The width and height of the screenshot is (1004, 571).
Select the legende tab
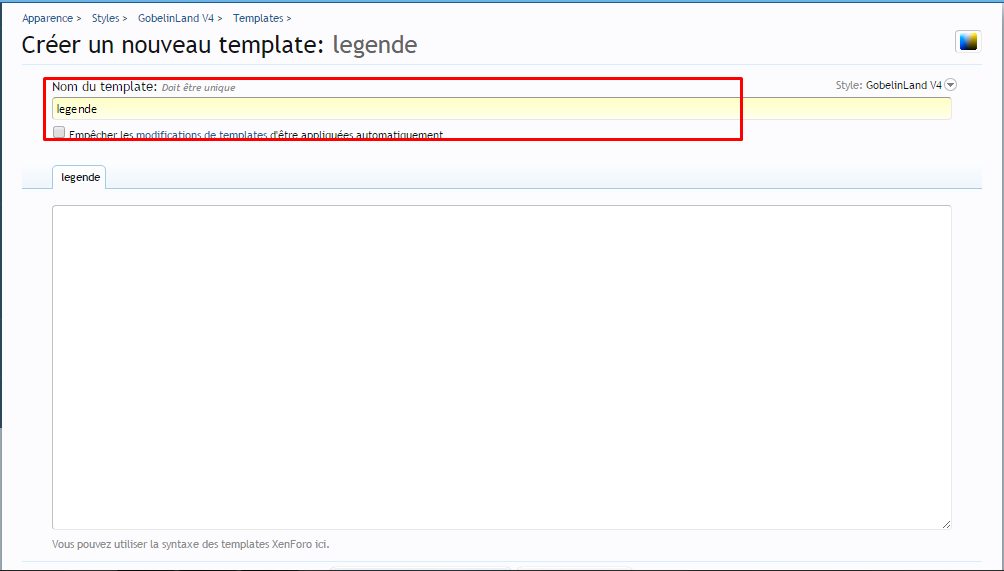coord(80,177)
